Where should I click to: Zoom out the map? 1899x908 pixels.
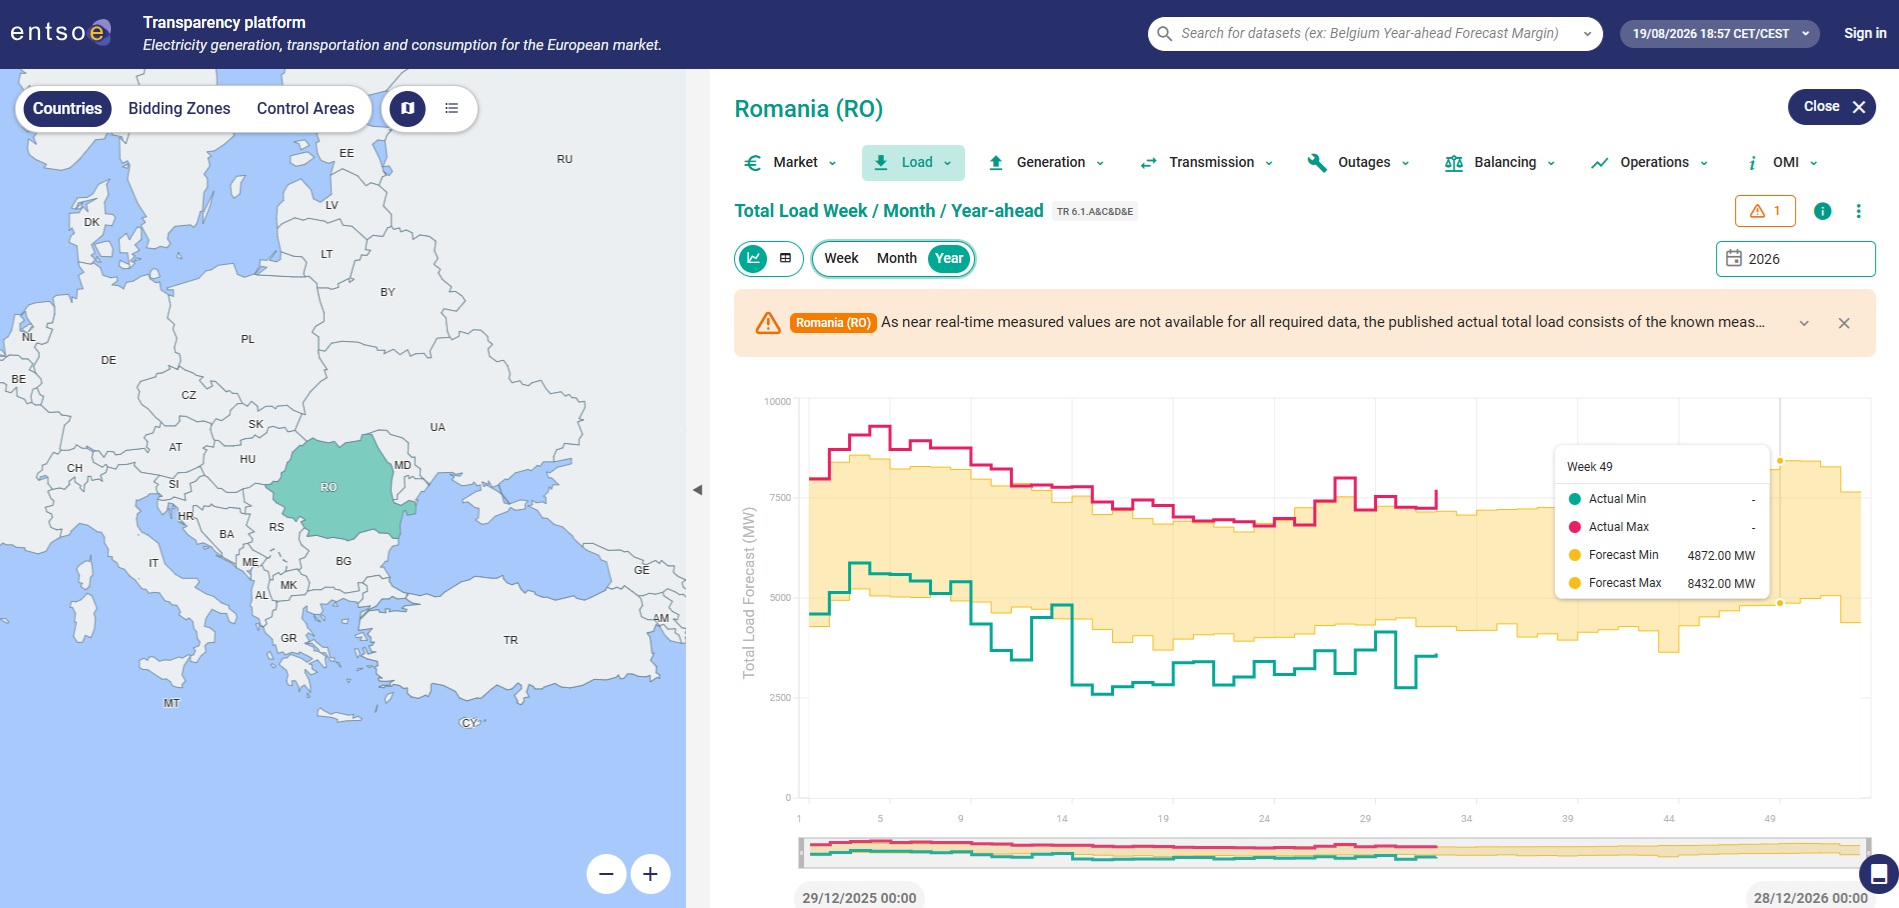pos(606,874)
